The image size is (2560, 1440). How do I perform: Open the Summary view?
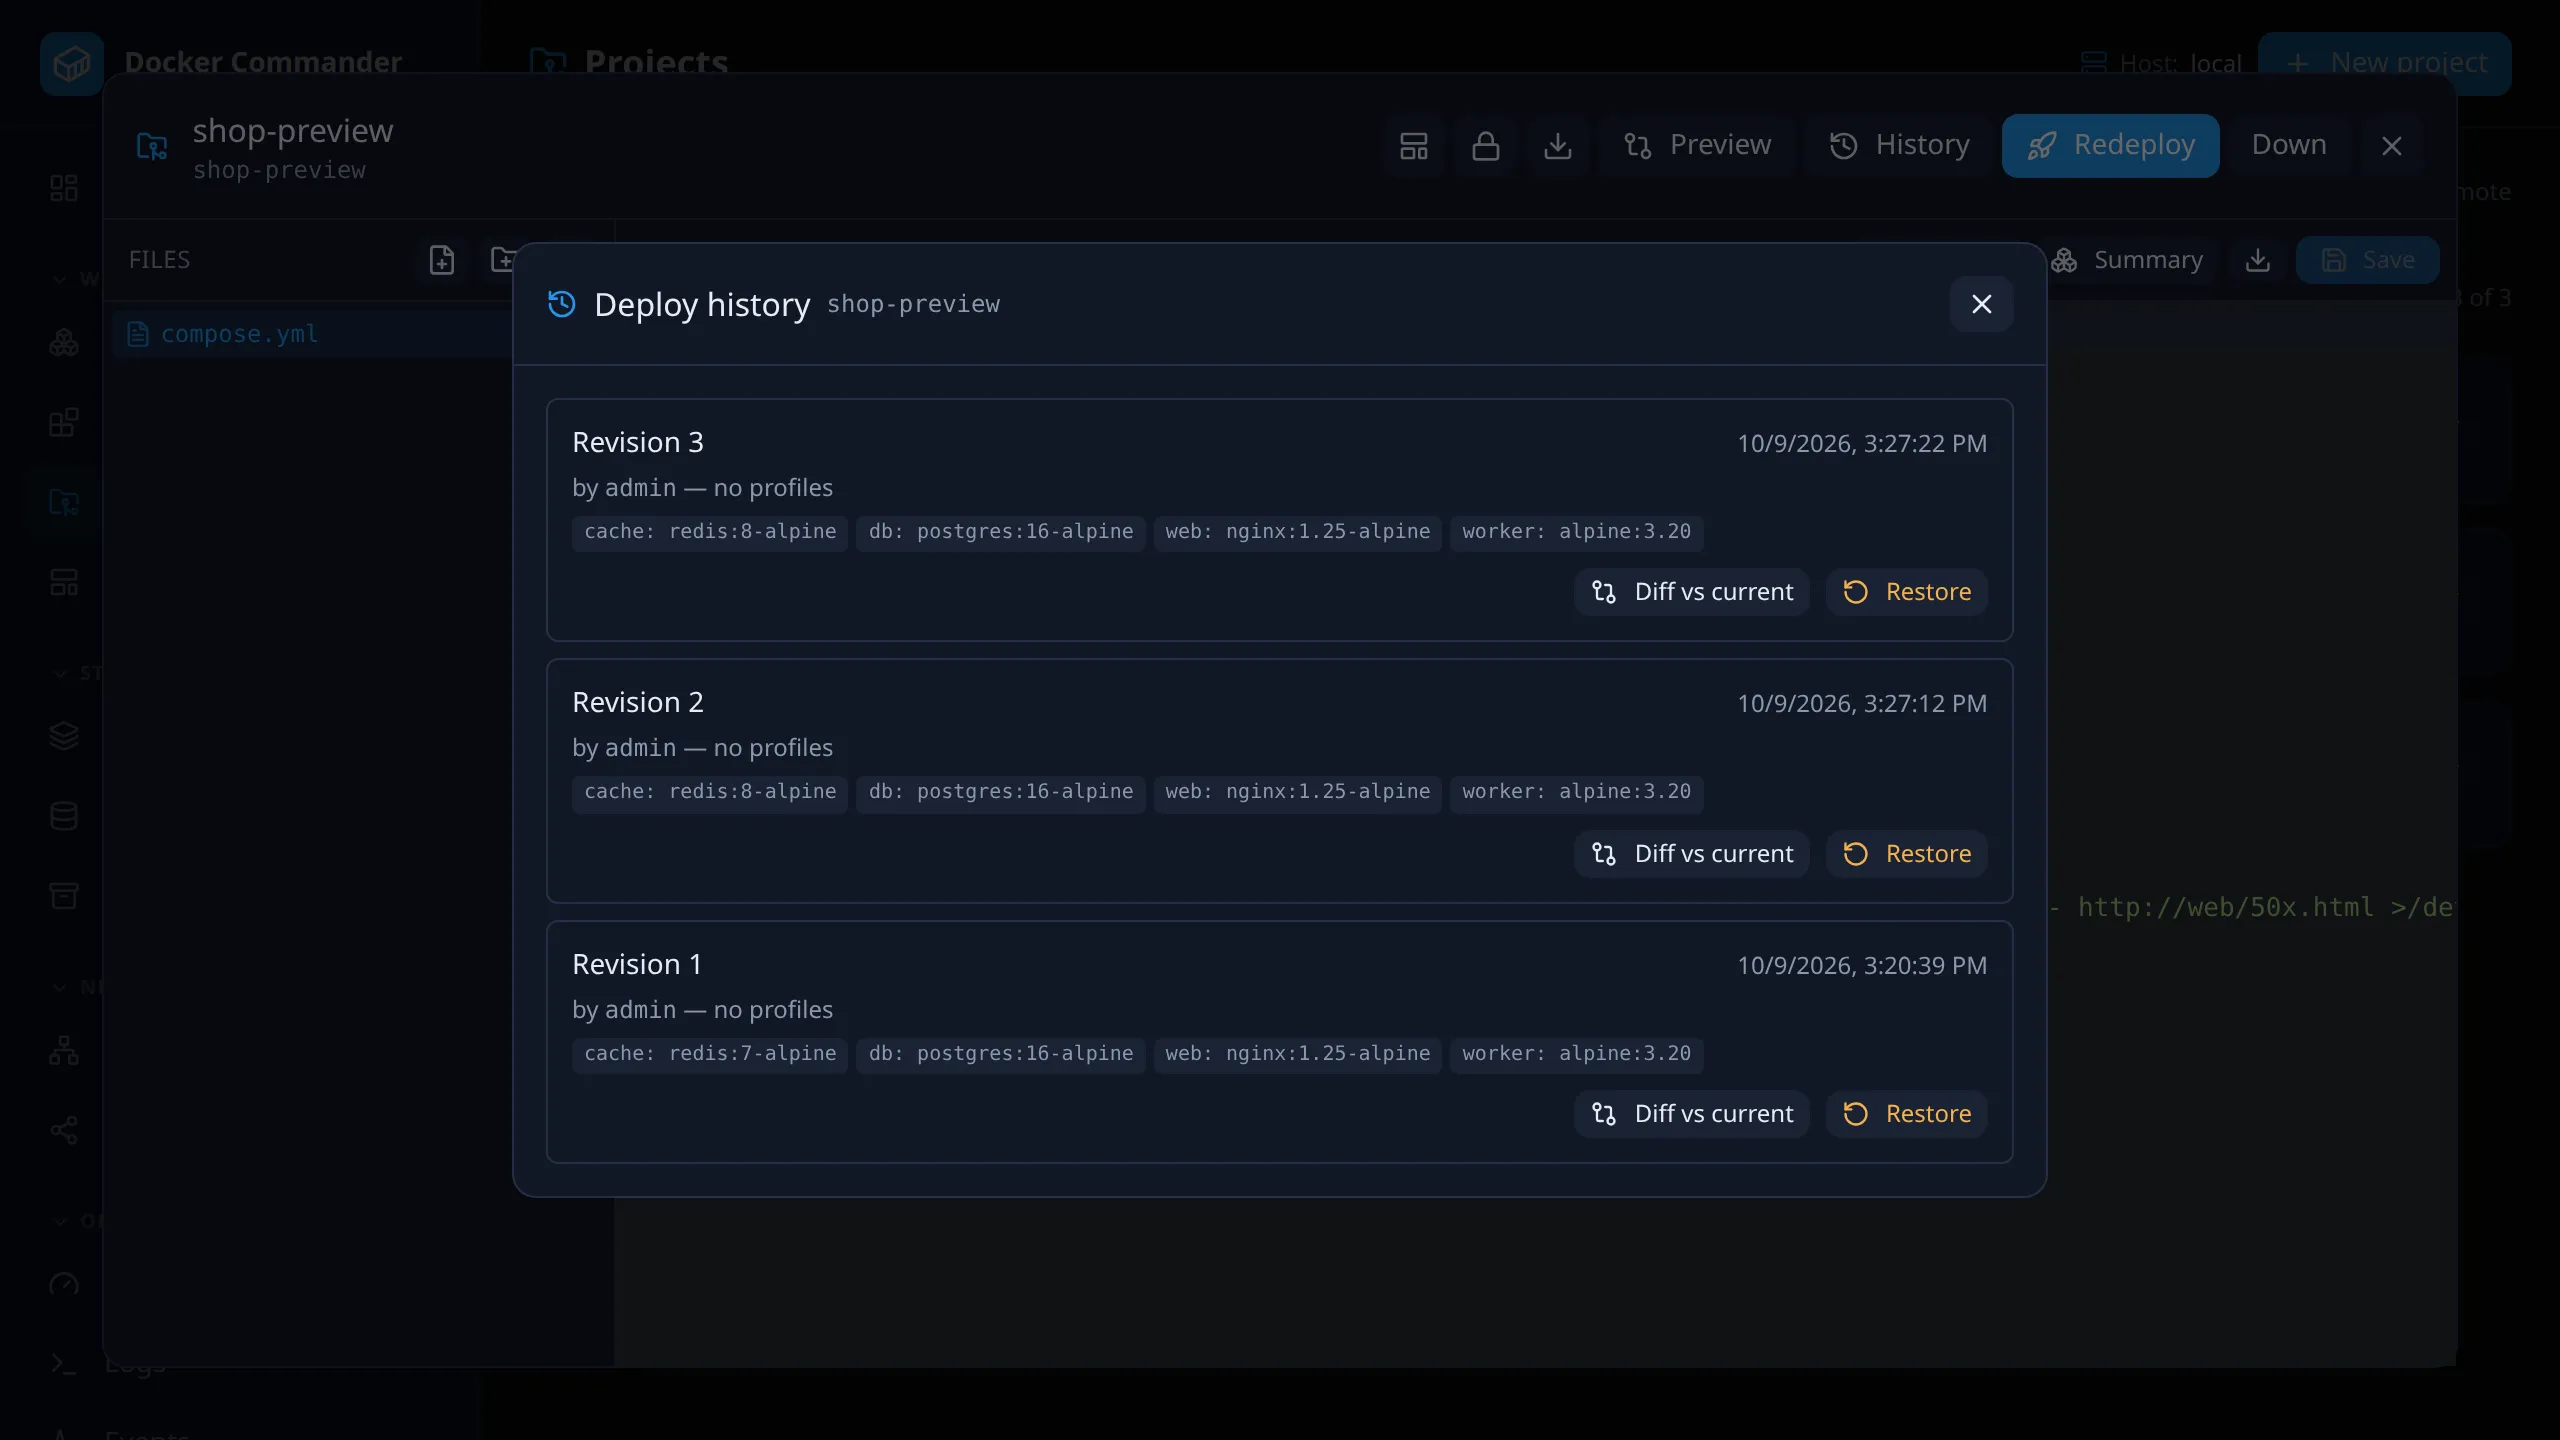click(2127, 260)
